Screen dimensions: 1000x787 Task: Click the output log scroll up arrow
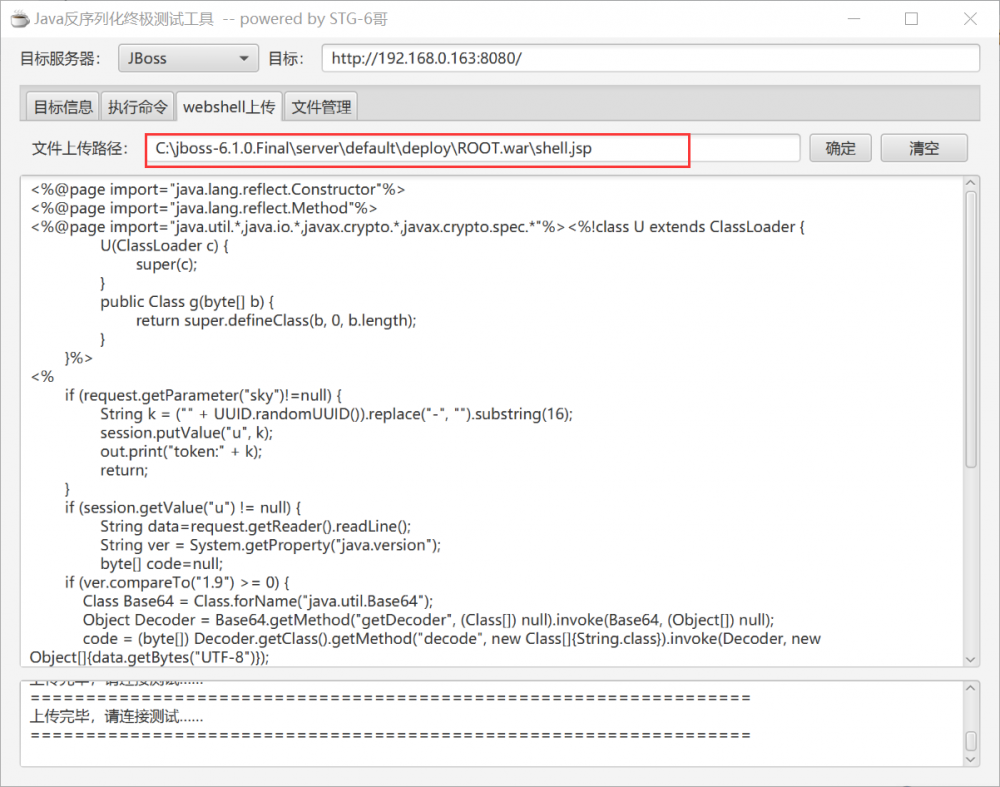click(x=970, y=688)
